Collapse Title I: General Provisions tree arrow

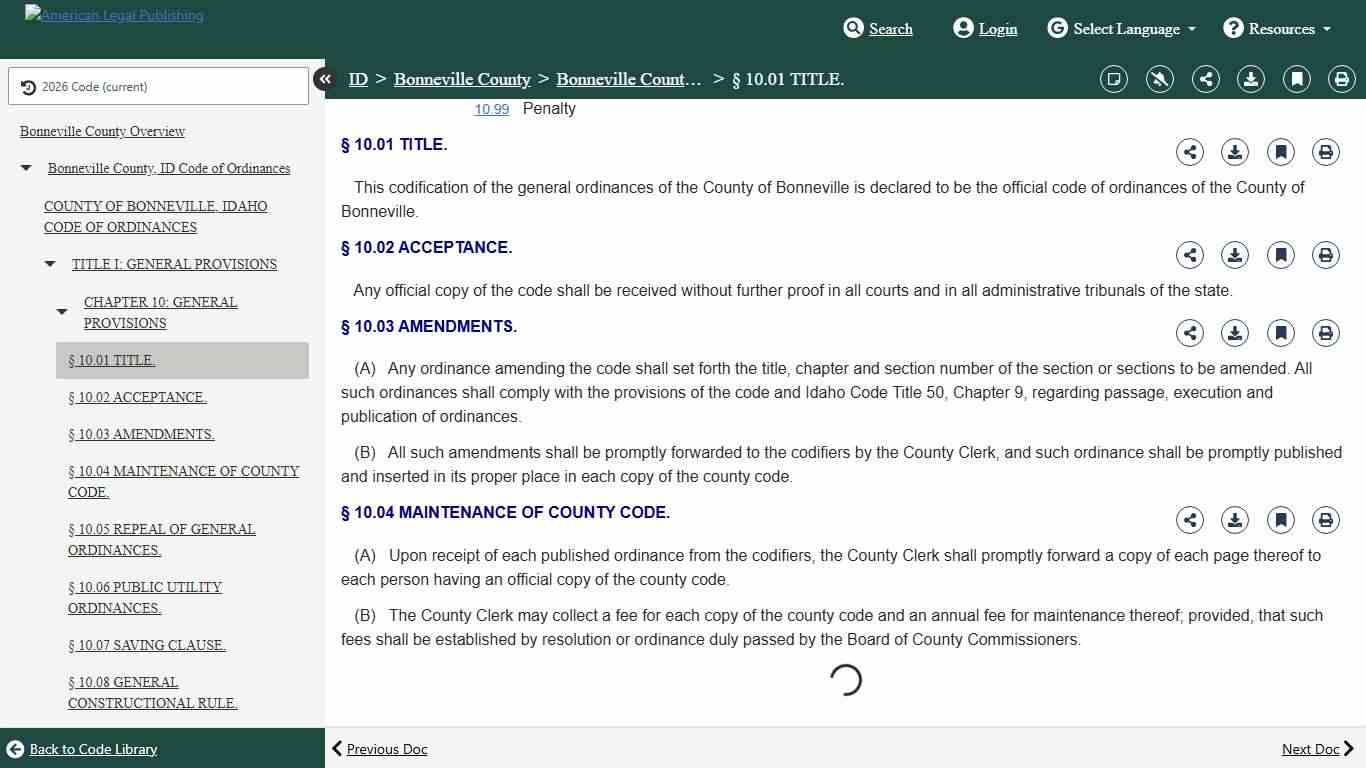click(51, 265)
